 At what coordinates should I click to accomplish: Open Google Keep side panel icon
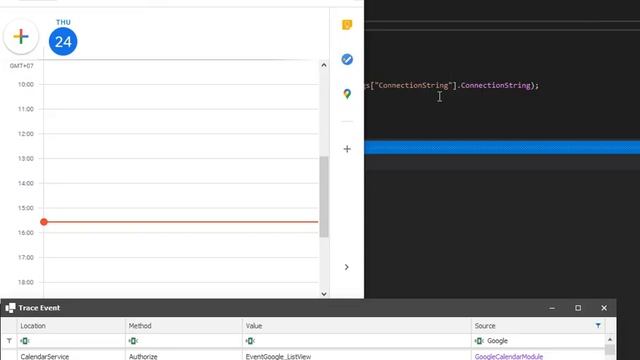(347, 25)
